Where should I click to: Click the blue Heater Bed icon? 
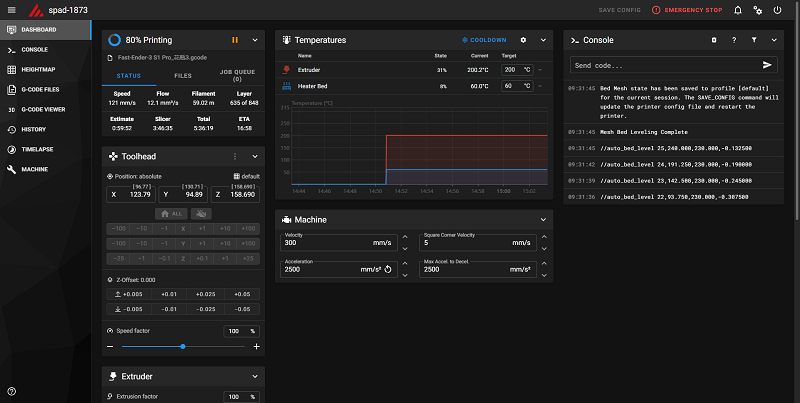[286, 86]
